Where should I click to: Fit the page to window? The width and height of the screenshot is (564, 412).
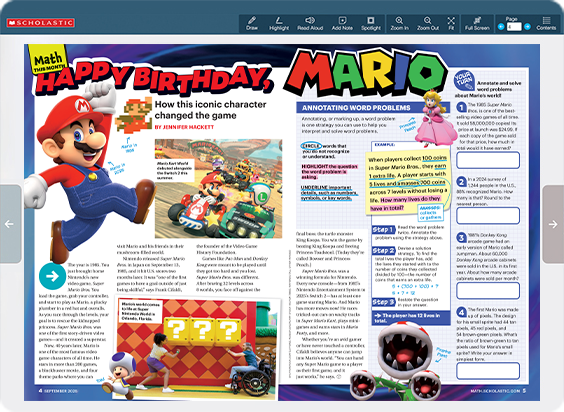click(x=451, y=24)
